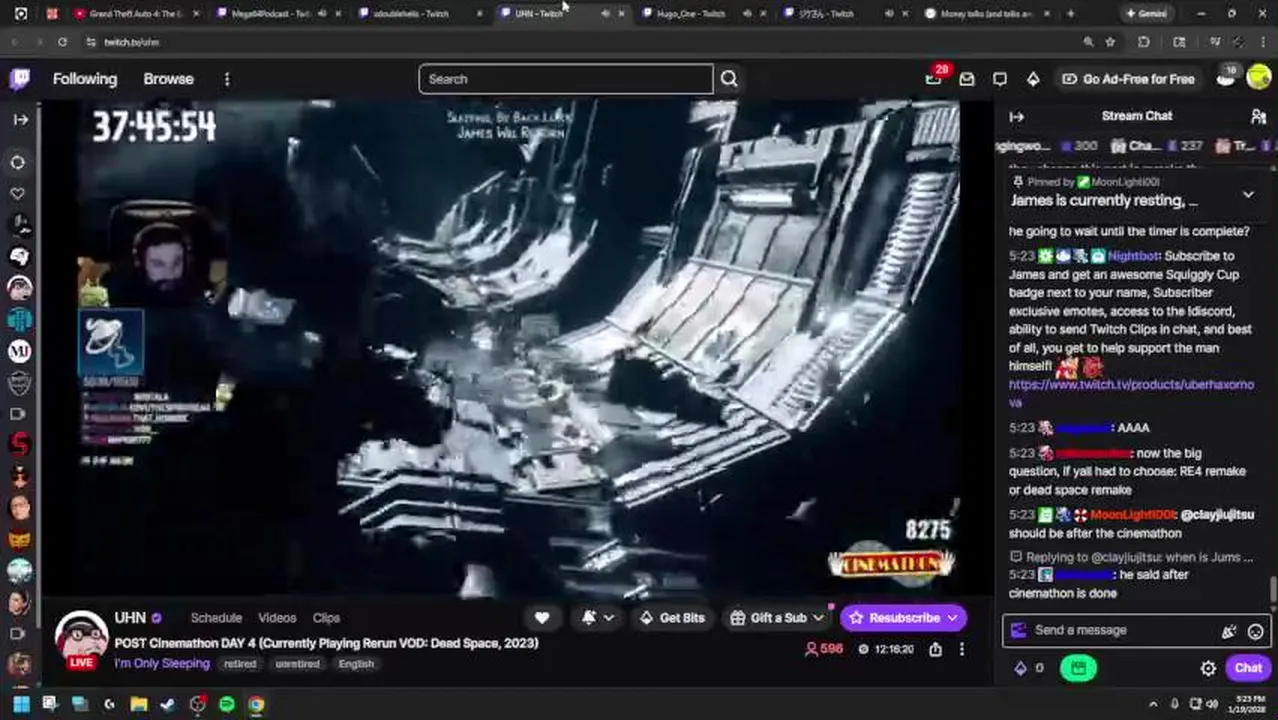Switch to the Grand Theft Auto 4 YouTube tab
1278x720 pixels.
pyautogui.click(x=135, y=14)
